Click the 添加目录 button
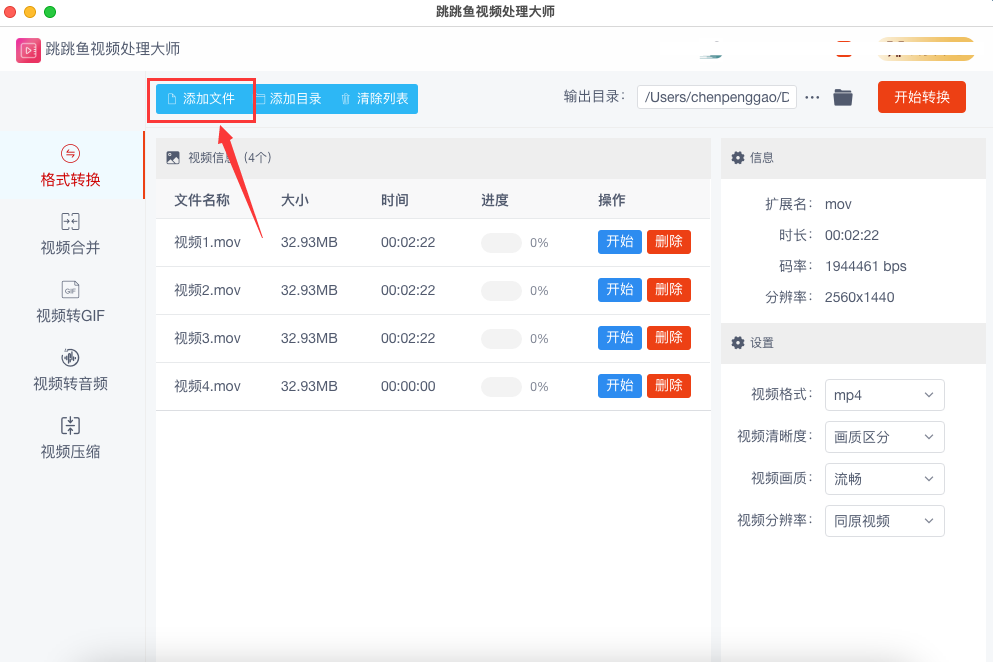This screenshot has width=993, height=662. pyautogui.click(x=290, y=99)
